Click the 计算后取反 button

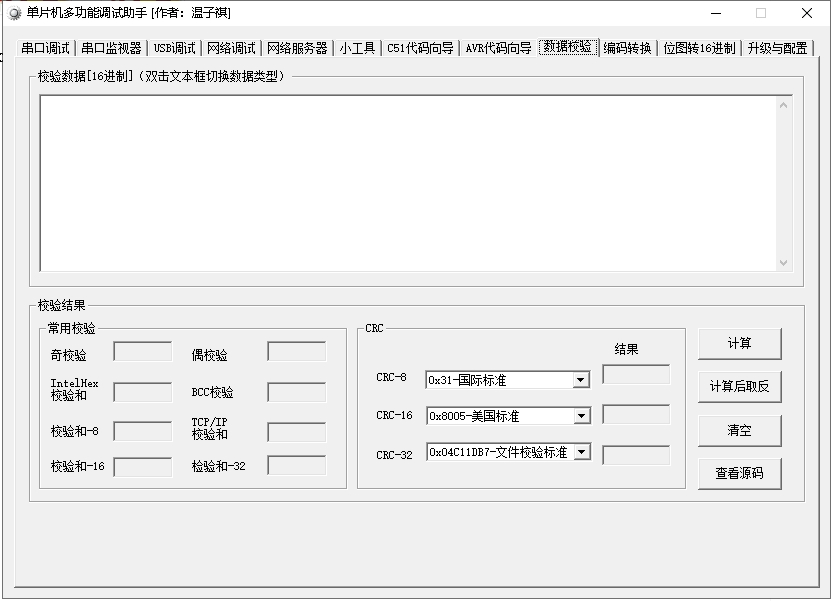click(740, 387)
